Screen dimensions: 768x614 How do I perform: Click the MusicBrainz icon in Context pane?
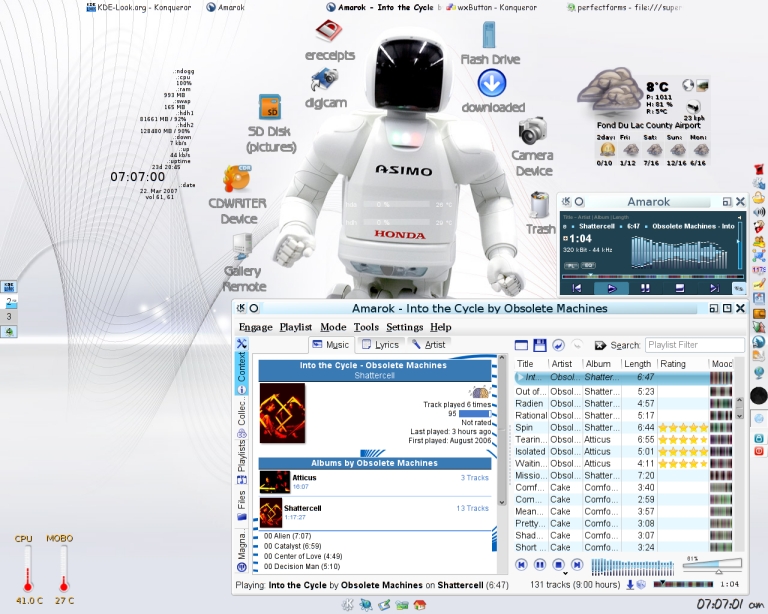480,392
